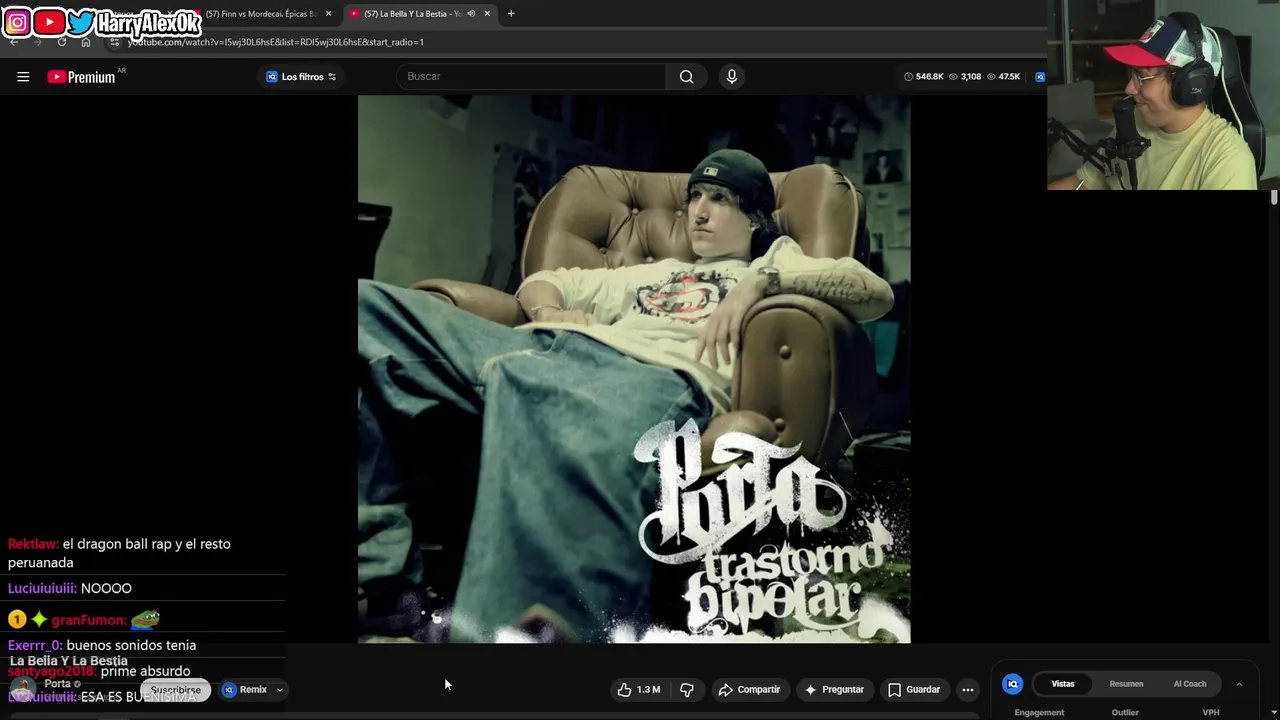This screenshot has height=720, width=1280.
Task: Click the Outlier column label
Action: coord(1125,713)
